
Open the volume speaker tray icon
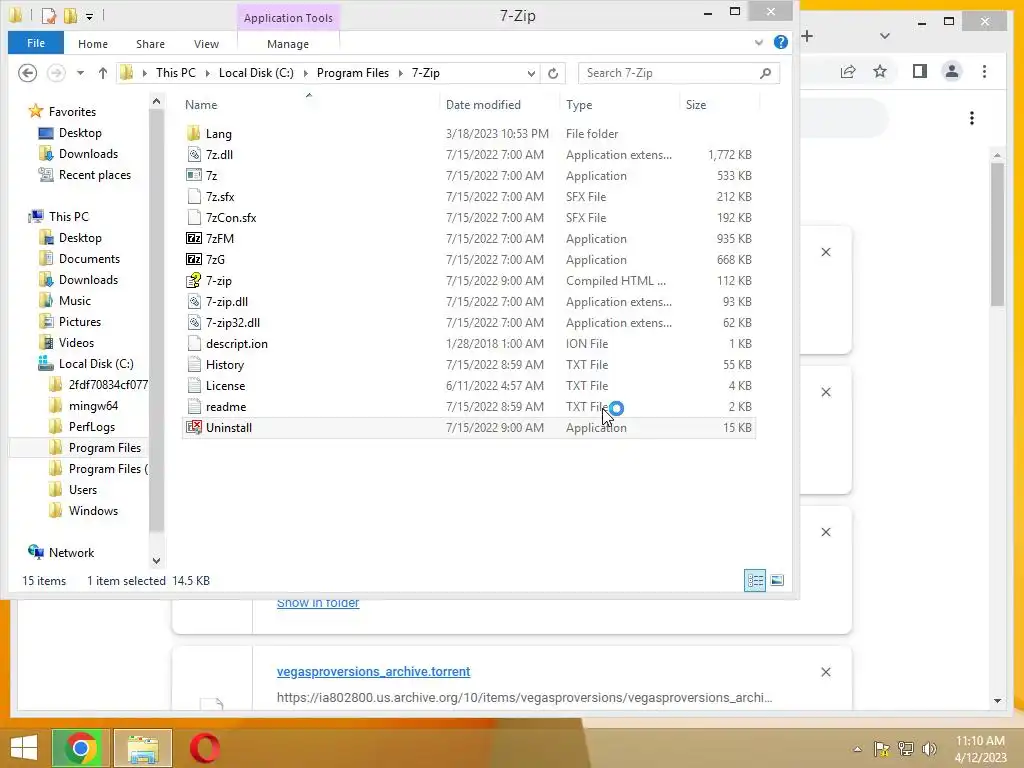(x=929, y=749)
